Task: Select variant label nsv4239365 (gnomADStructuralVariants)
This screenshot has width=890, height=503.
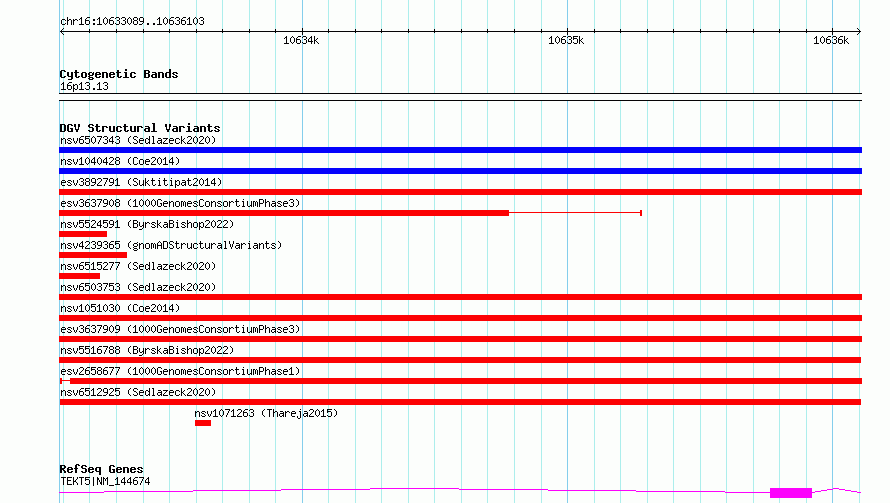Action: pos(171,245)
